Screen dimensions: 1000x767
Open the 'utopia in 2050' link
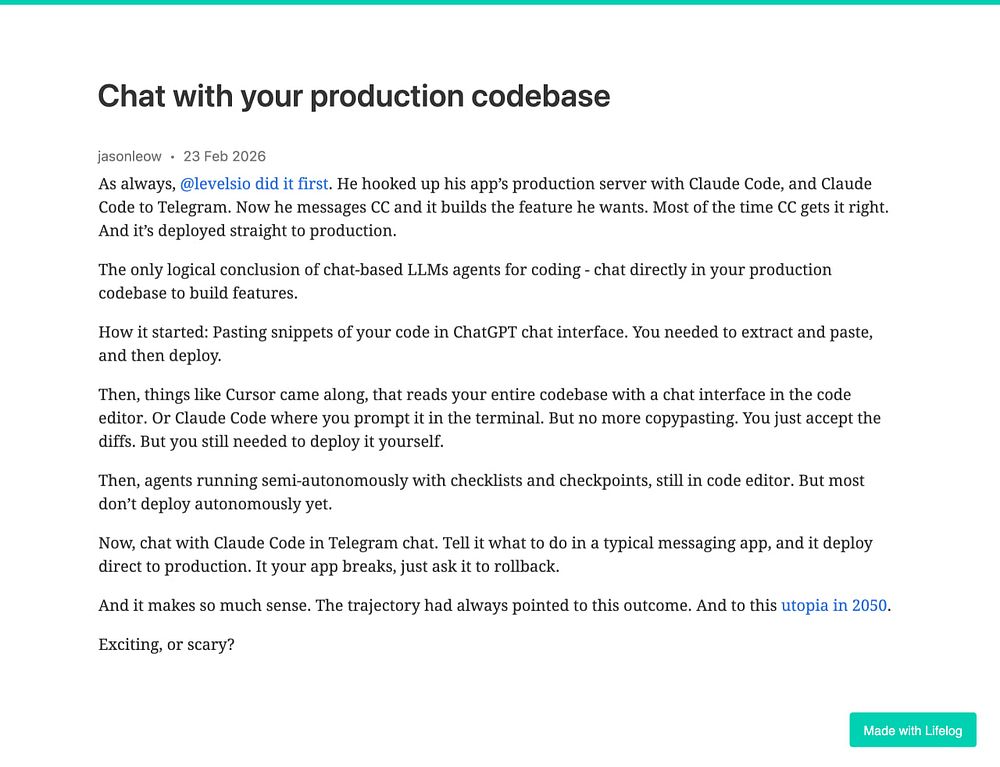tap(833, 605)
